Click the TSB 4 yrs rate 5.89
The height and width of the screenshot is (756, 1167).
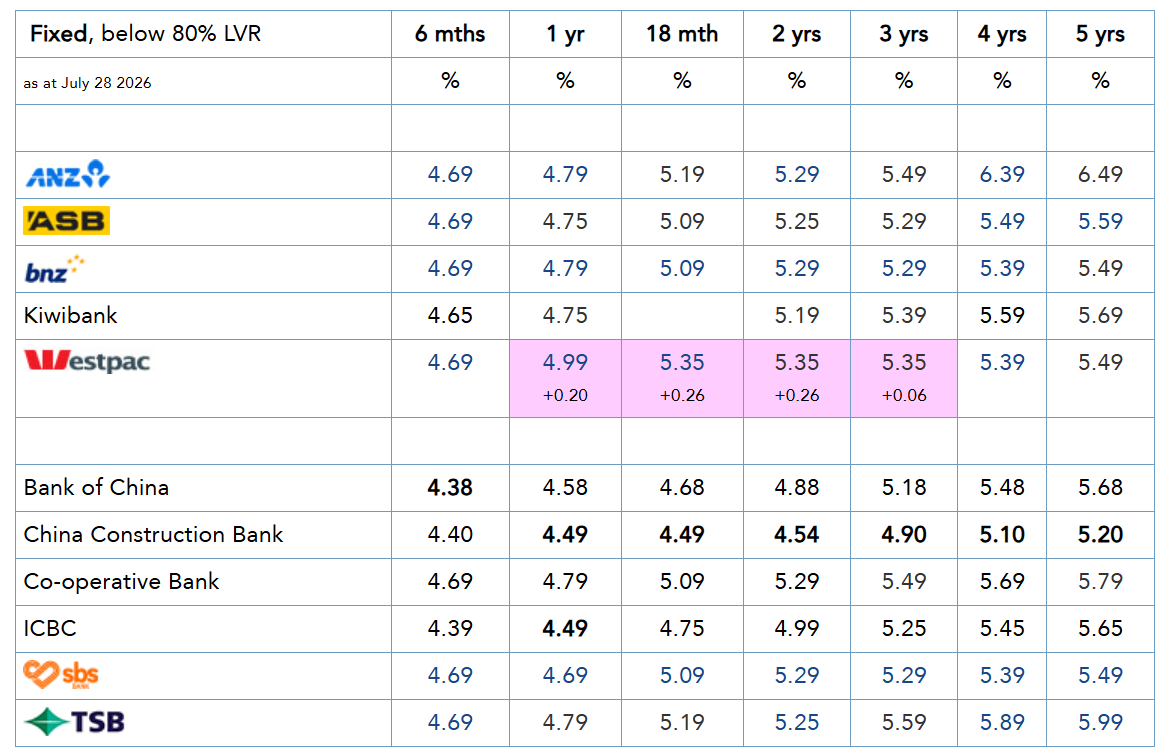(x=1002, y=722)
